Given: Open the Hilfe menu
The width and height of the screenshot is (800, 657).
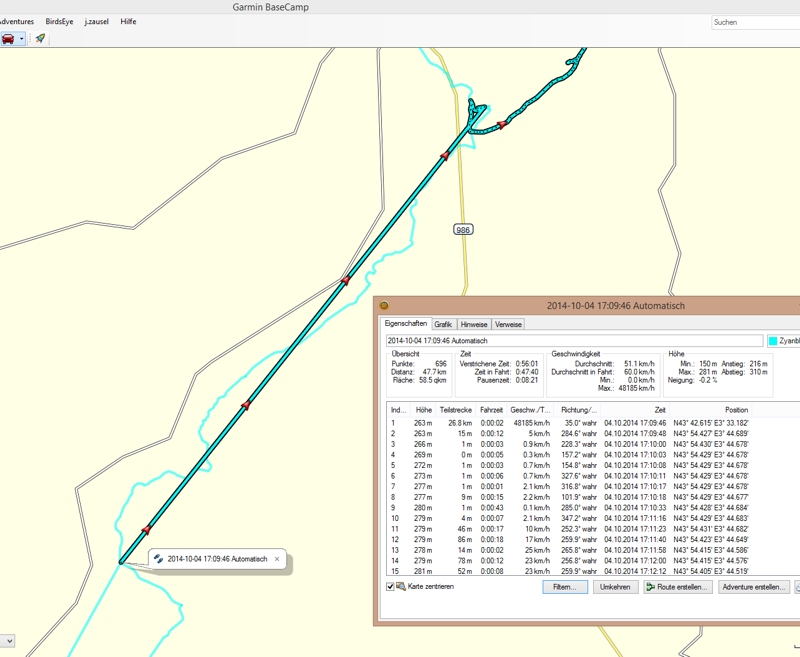Looking at the screenshot, I should 128,21.
